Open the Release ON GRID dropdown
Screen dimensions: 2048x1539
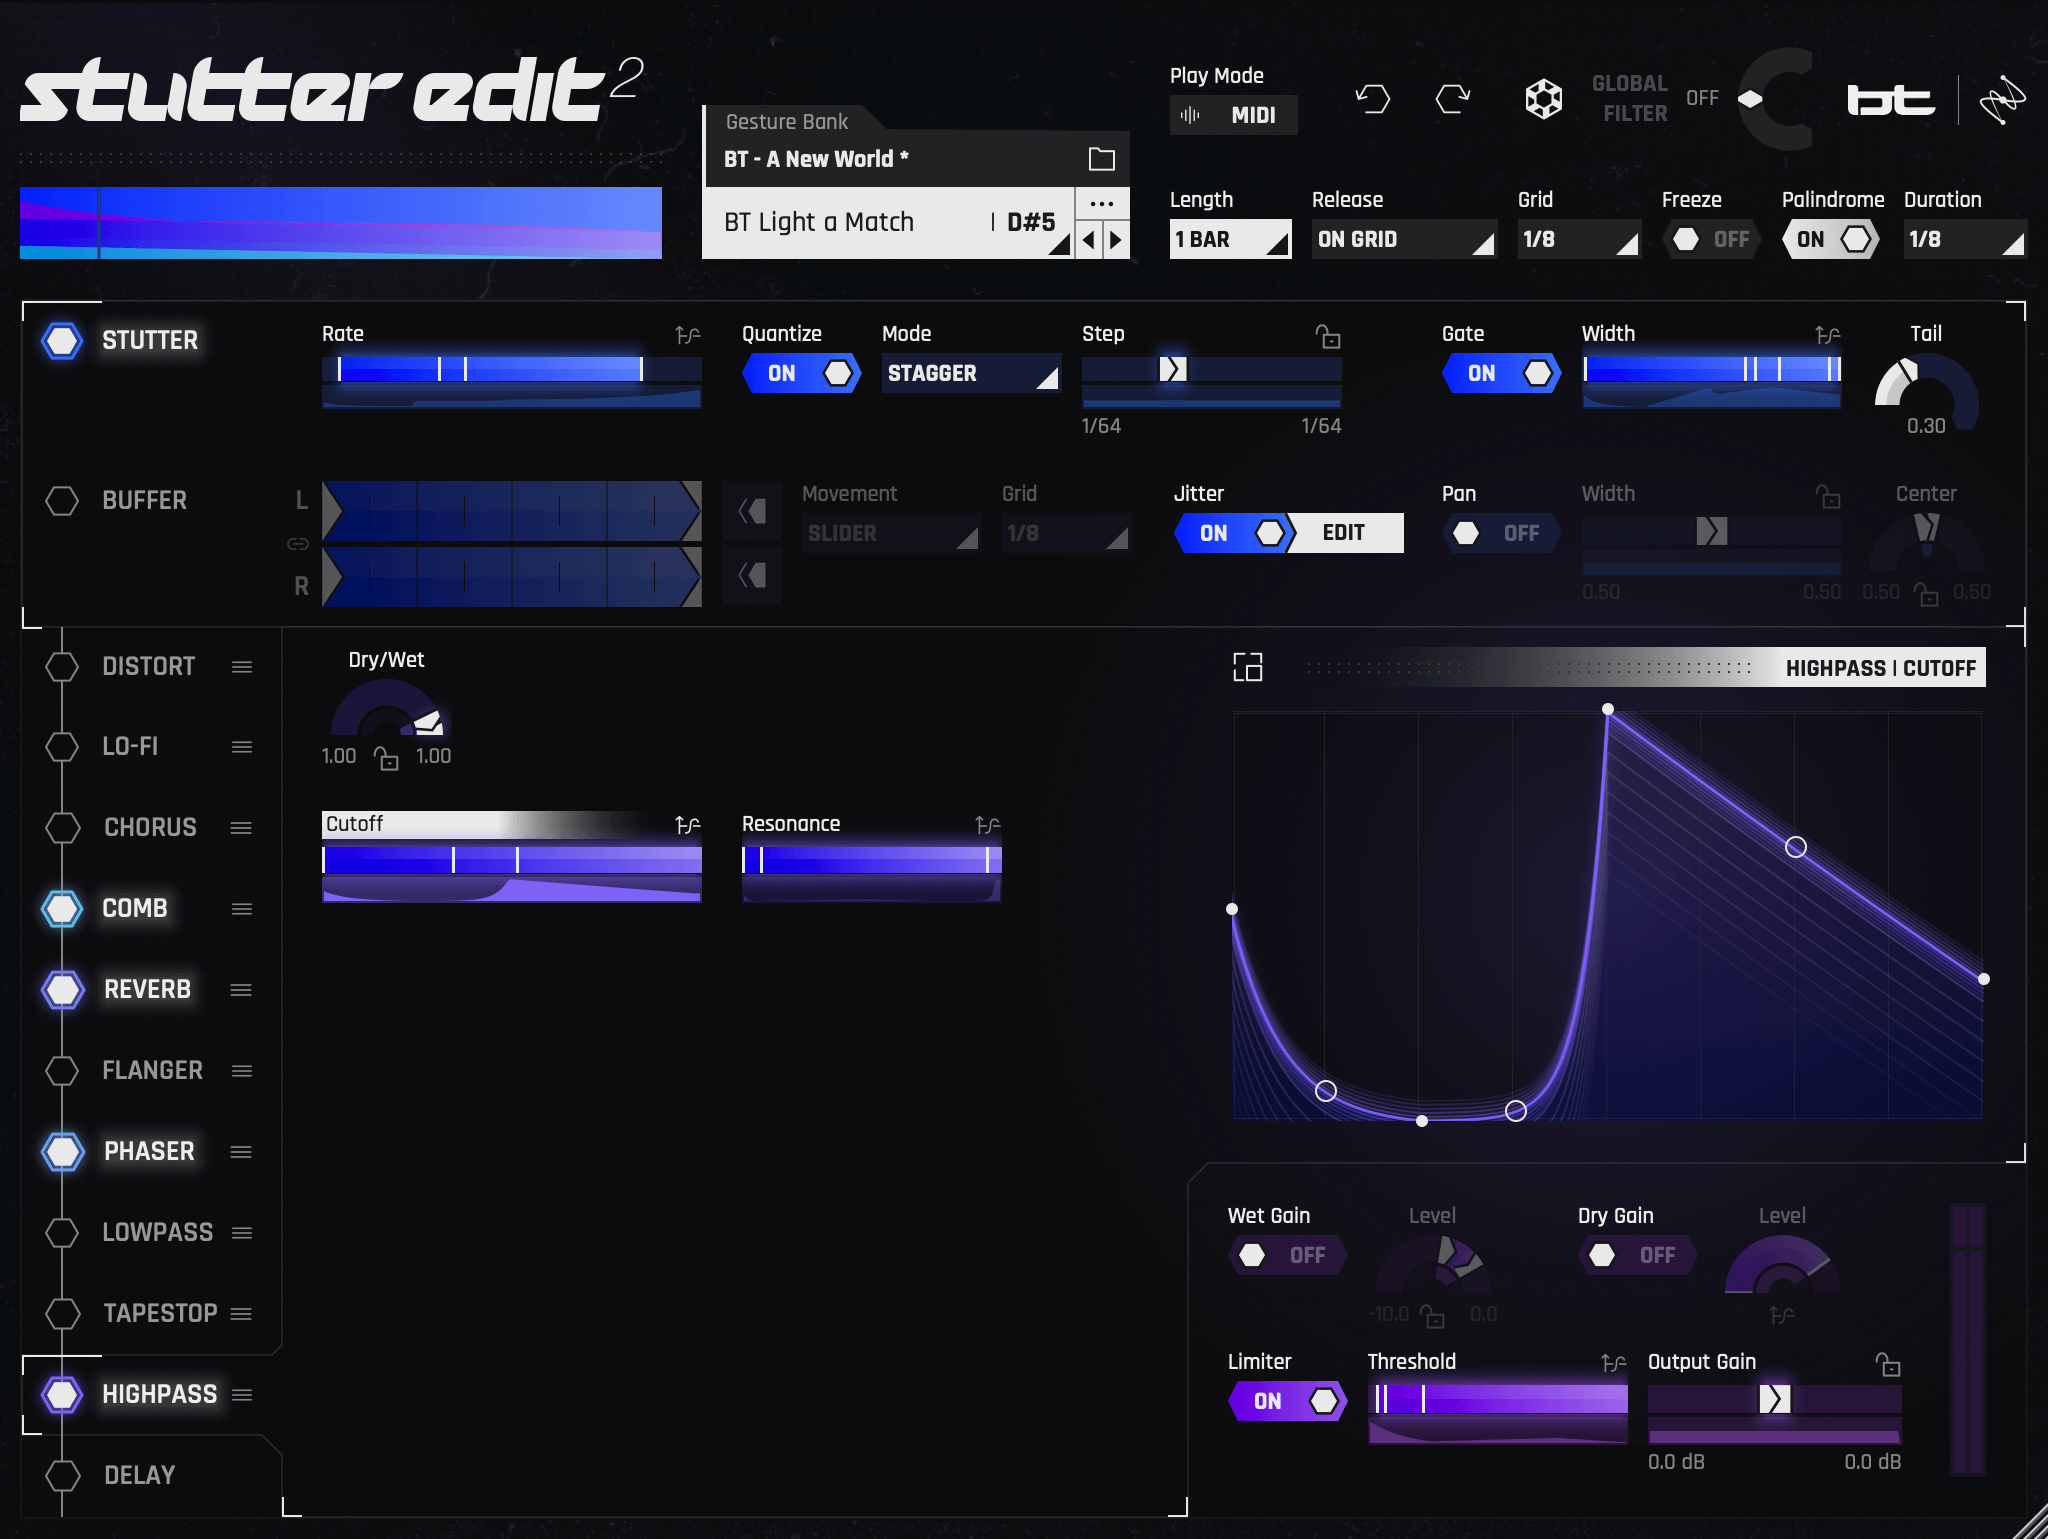1404,239
